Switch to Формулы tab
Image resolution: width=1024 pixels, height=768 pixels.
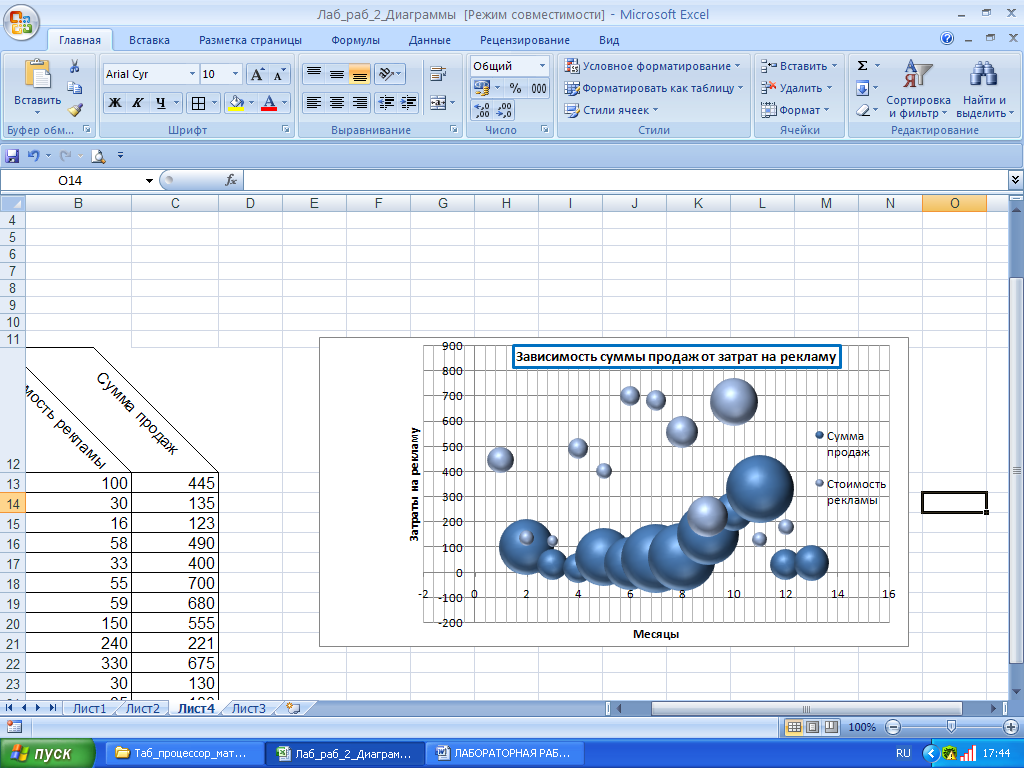point(355,40)
